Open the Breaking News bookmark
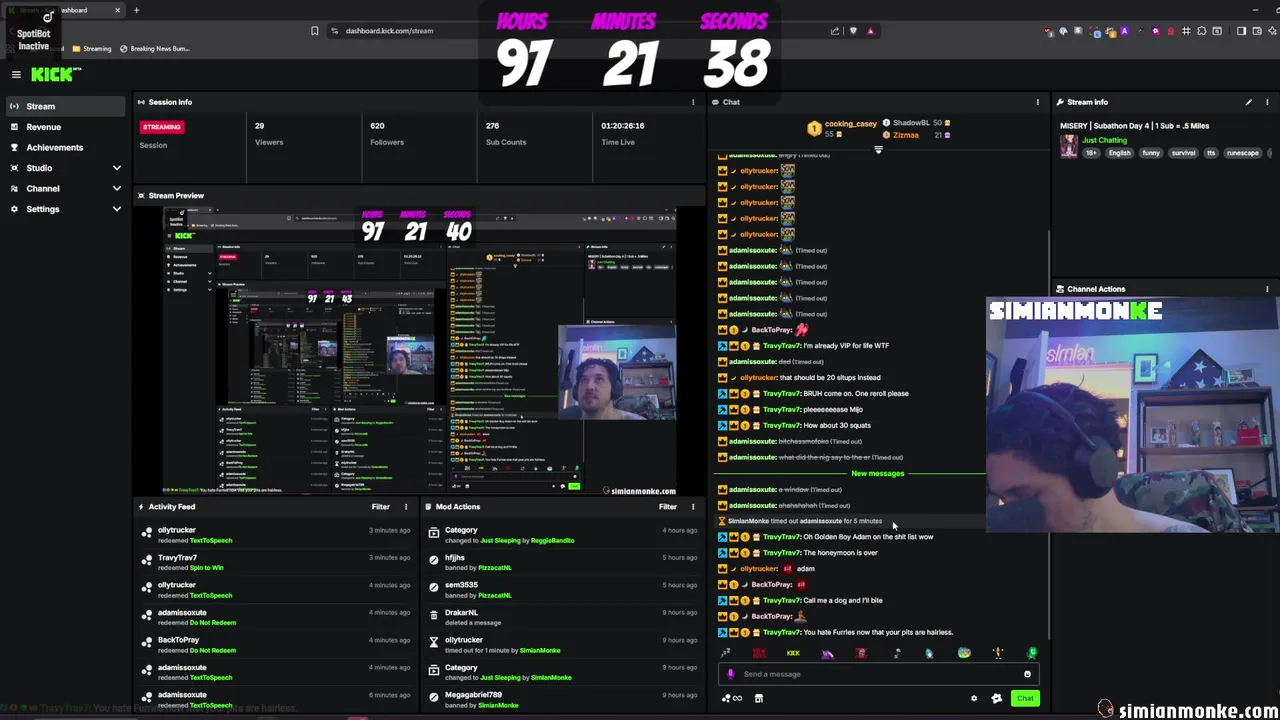1280x720 pixels. point(154,49)
